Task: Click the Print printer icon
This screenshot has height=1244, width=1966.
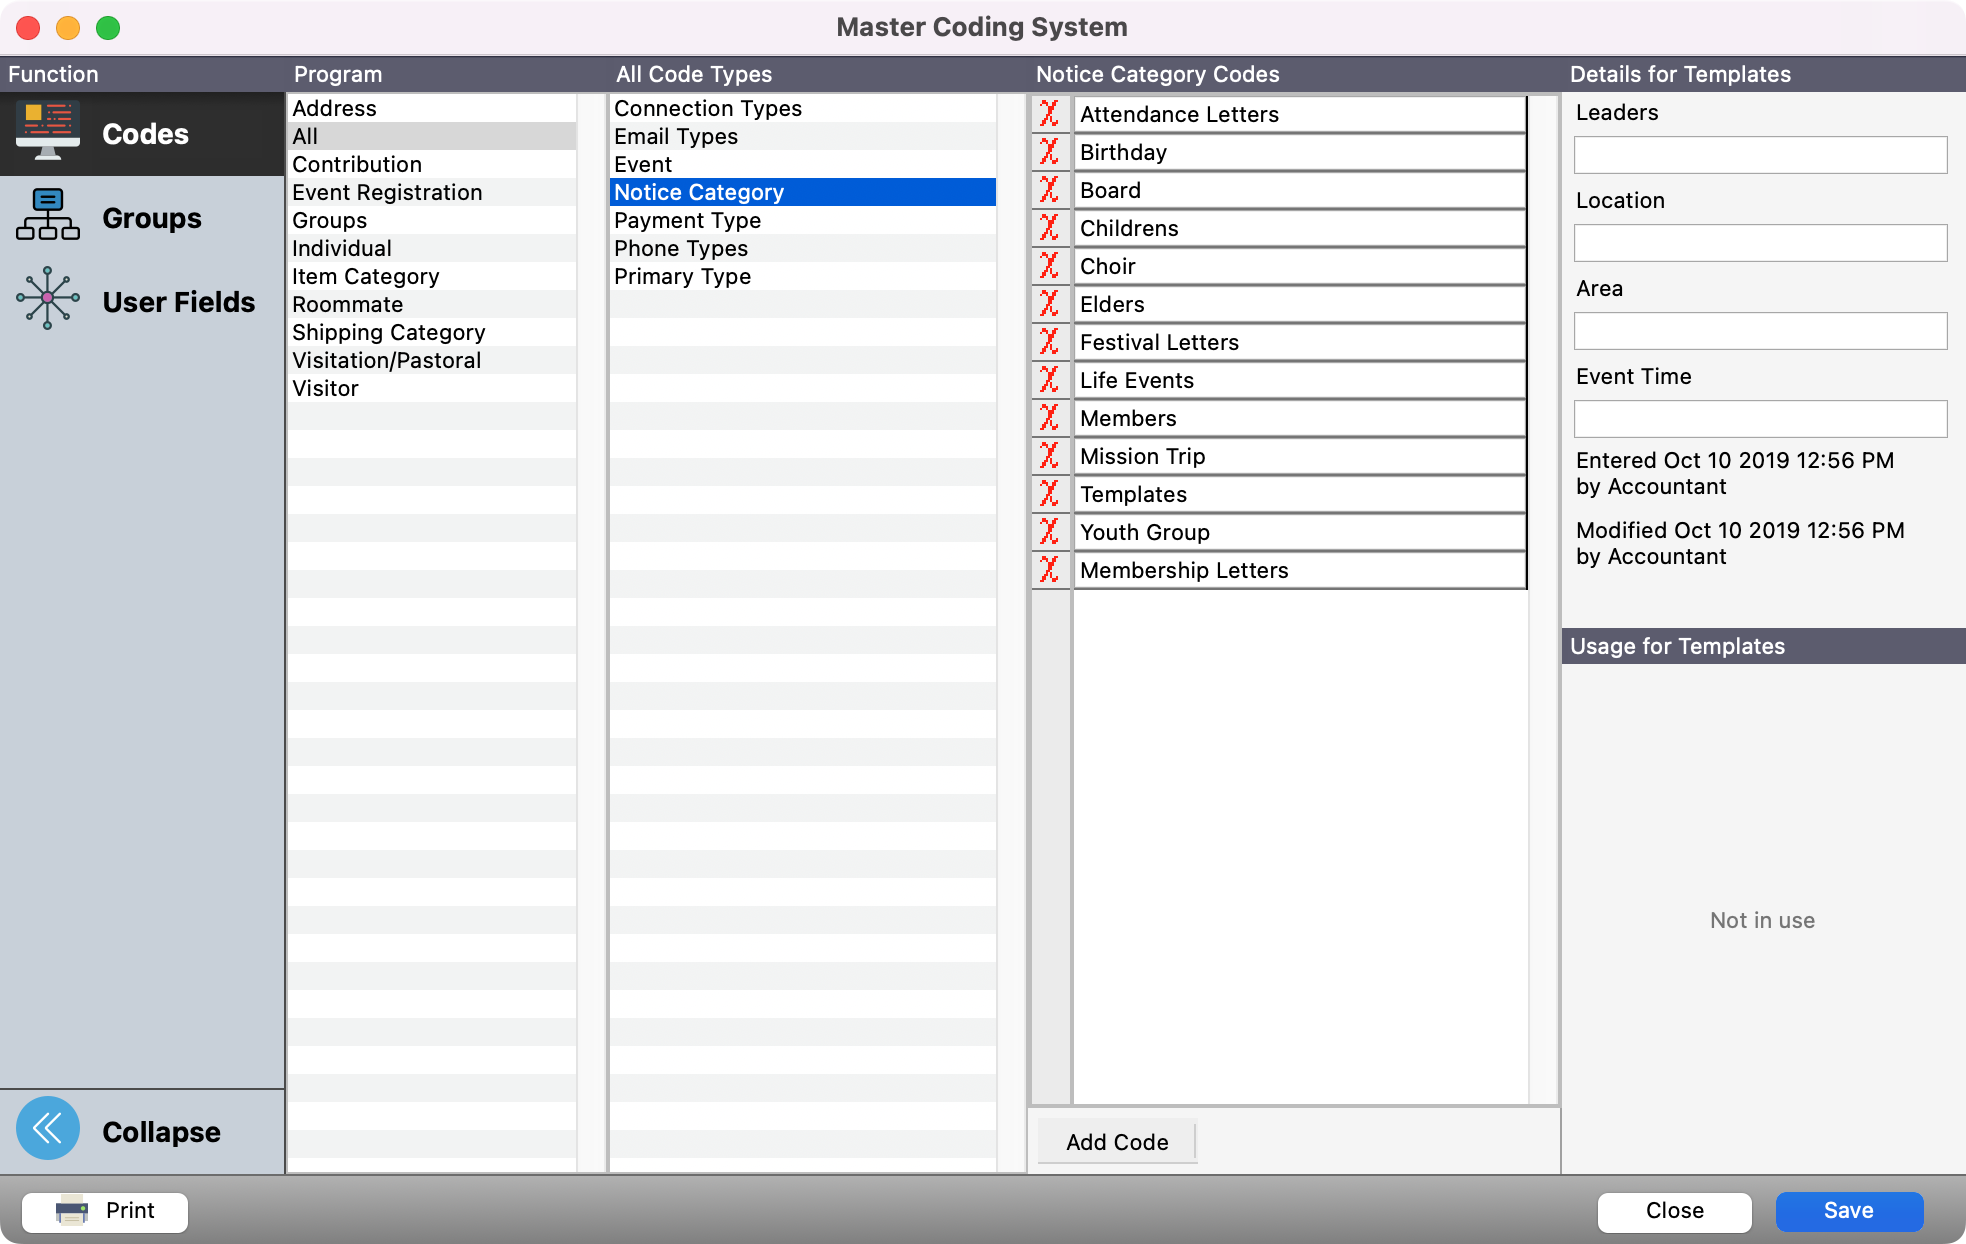Action: [x=67, y=1211]
